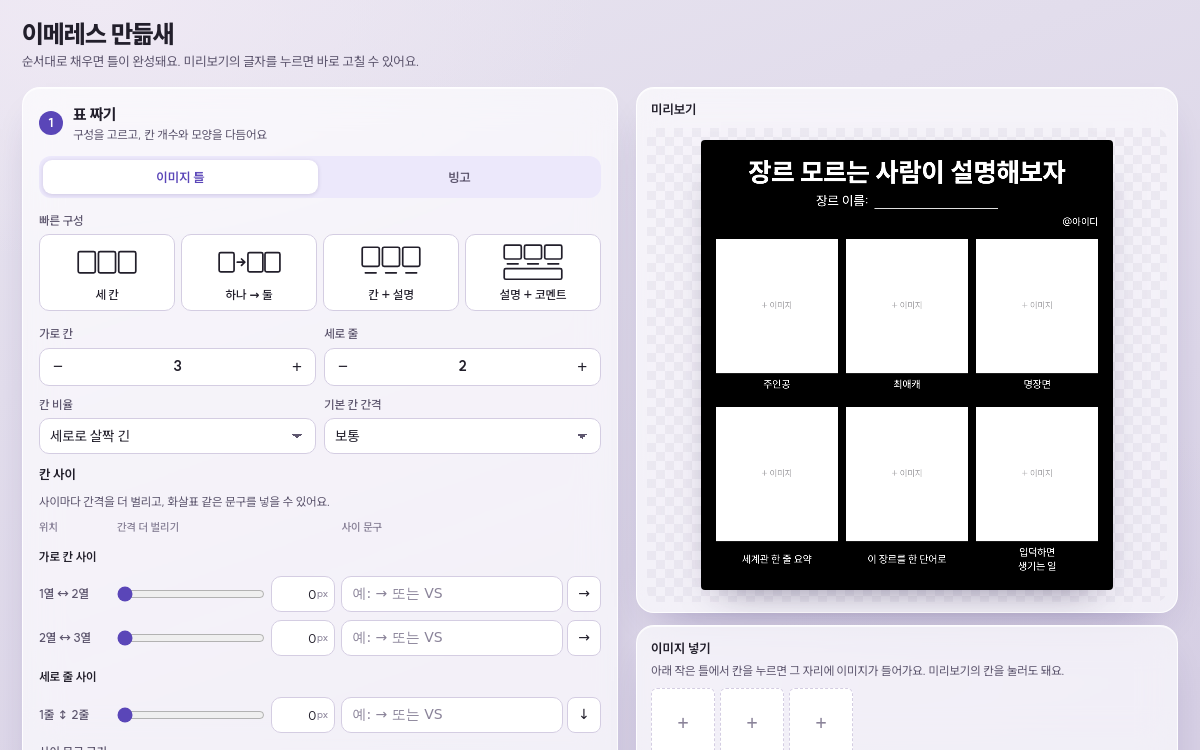Edit the preview title 장르 모르는 사람이 설명해보자
The image size is (1200, 750).
pyautogui.click(x=907, y=172)
